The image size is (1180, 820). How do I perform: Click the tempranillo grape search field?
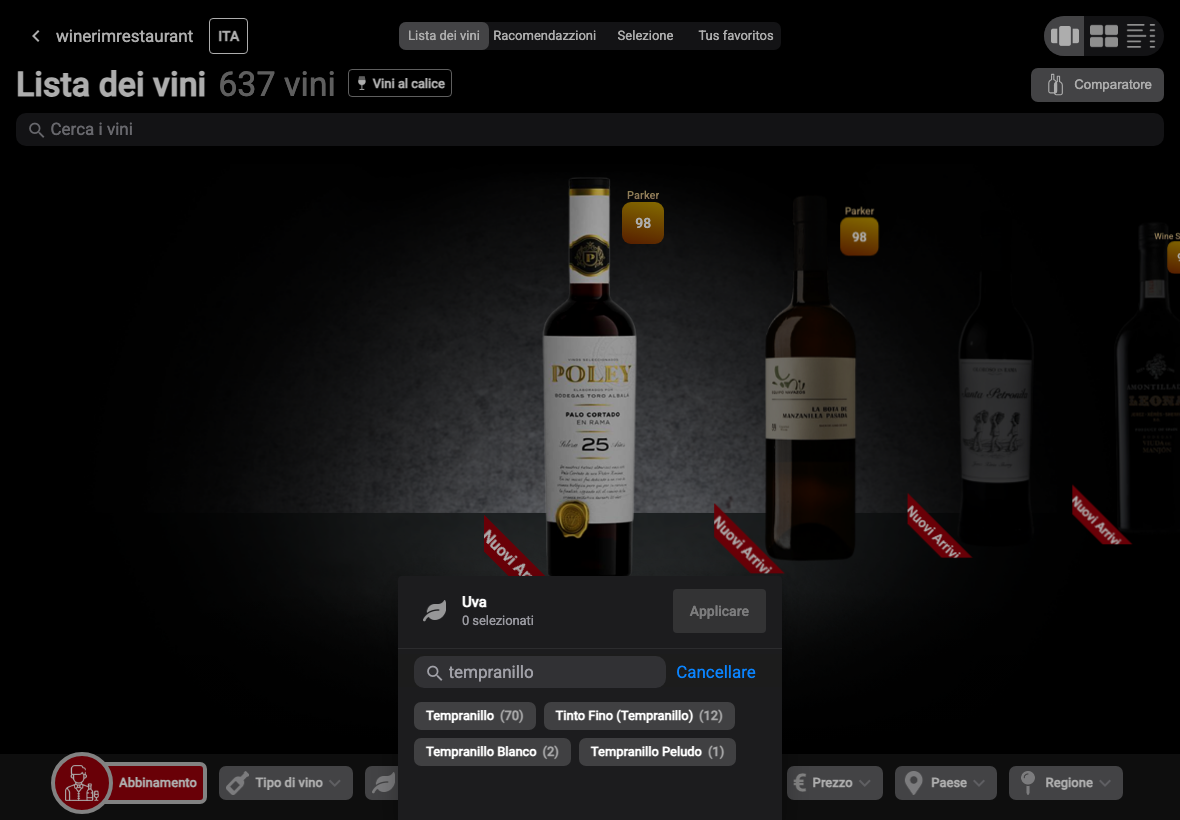point(540,672)
